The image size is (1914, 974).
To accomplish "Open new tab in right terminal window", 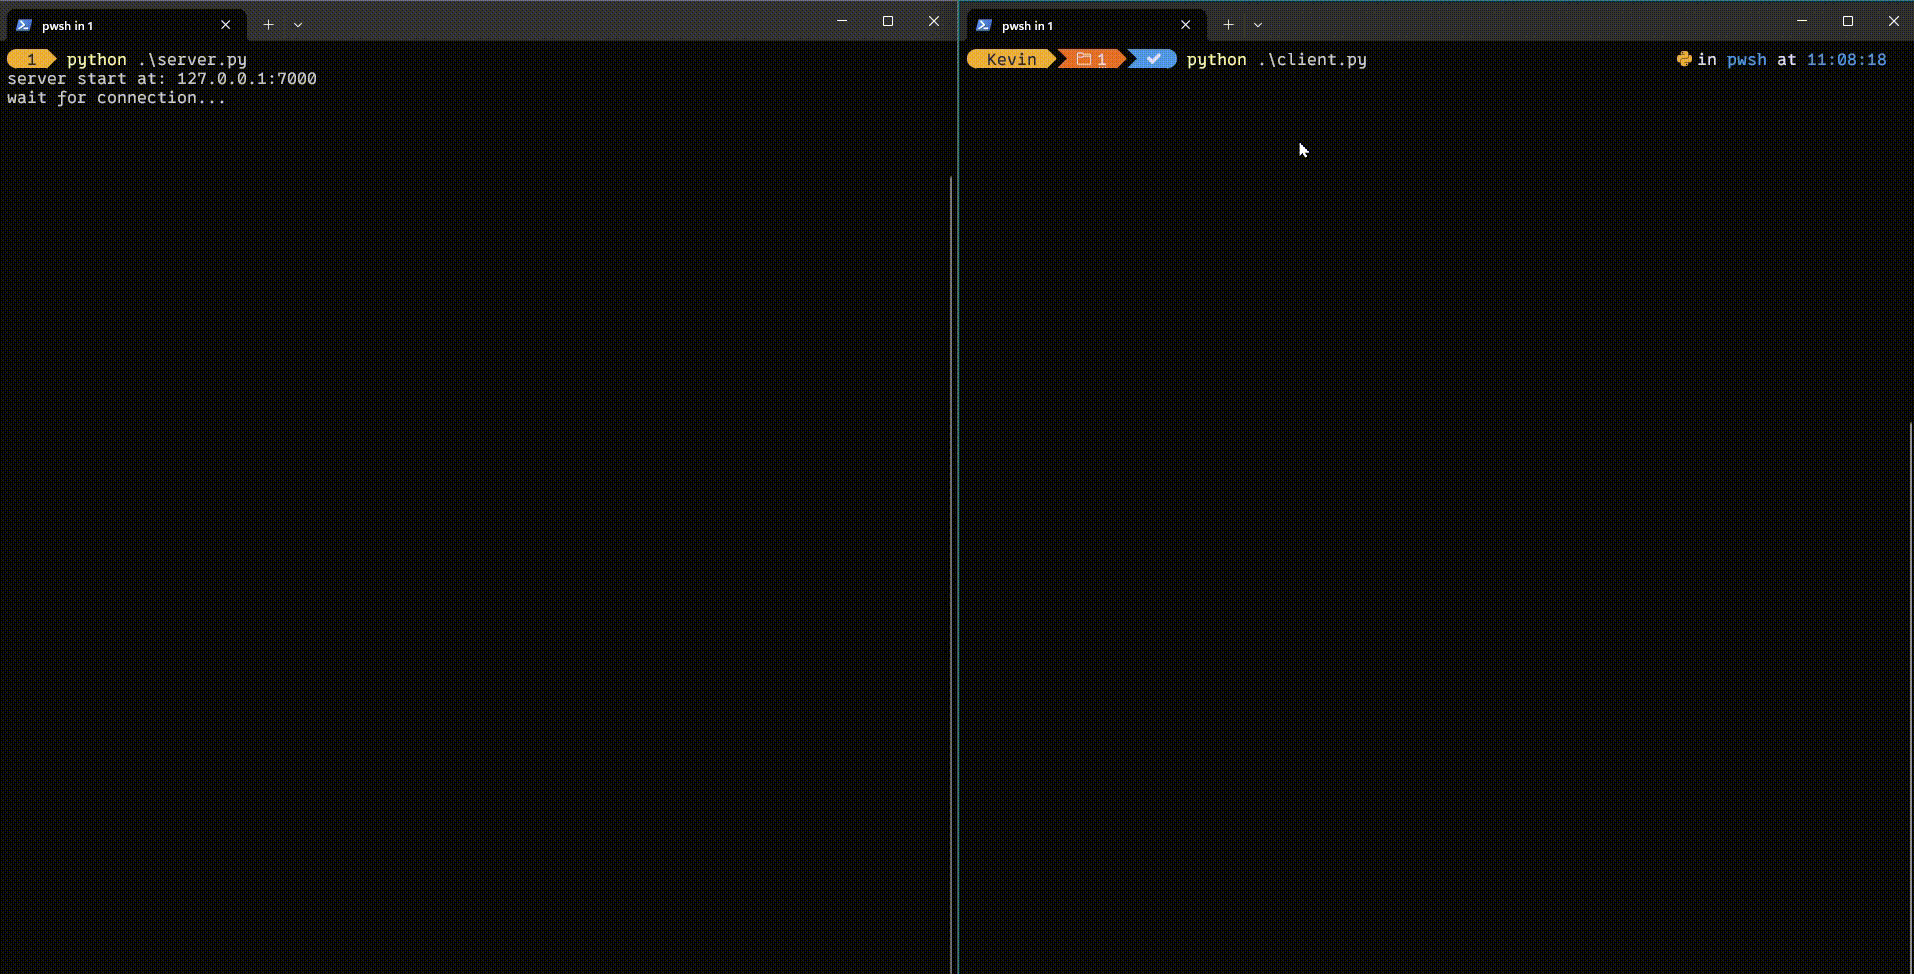I will click(1228, 25).
